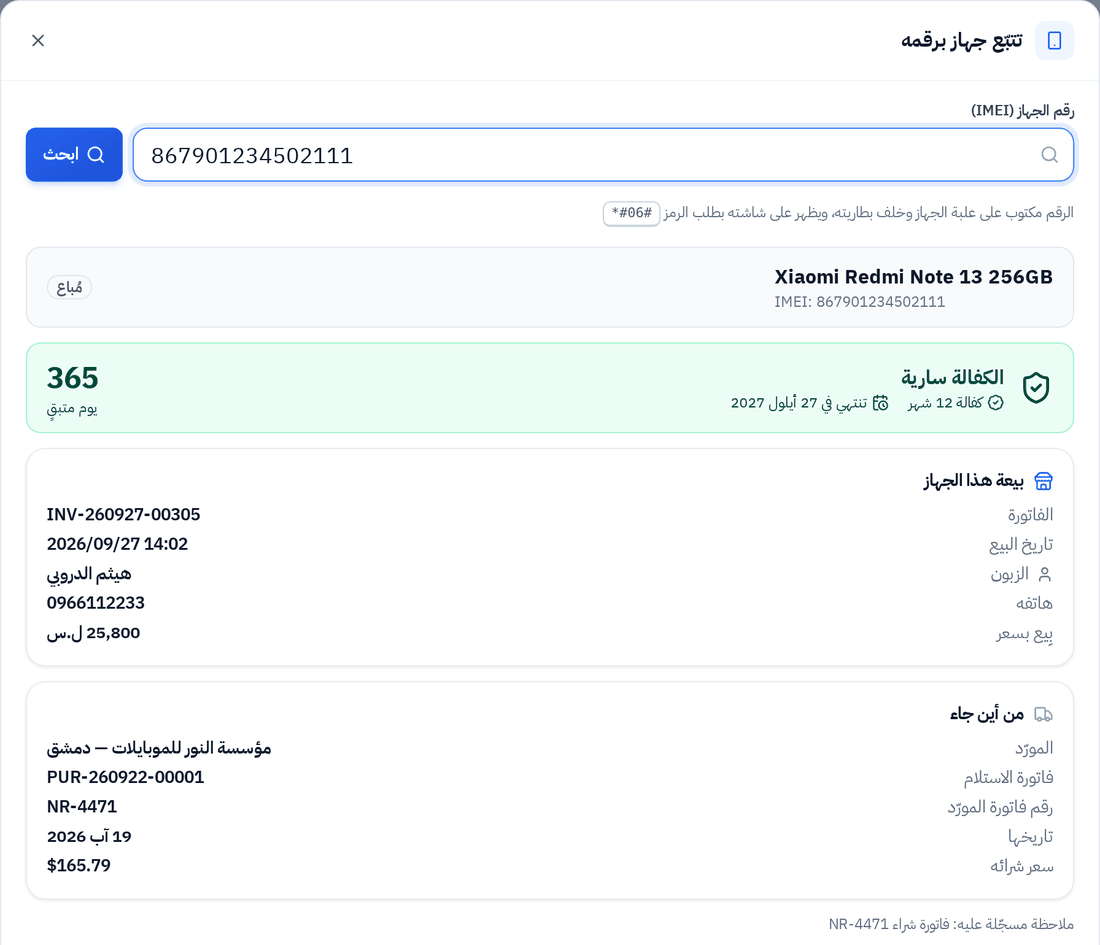Click the truck icon beside من أين جاء
The height and width of the screenshot is (945, 1100).
1043,714
